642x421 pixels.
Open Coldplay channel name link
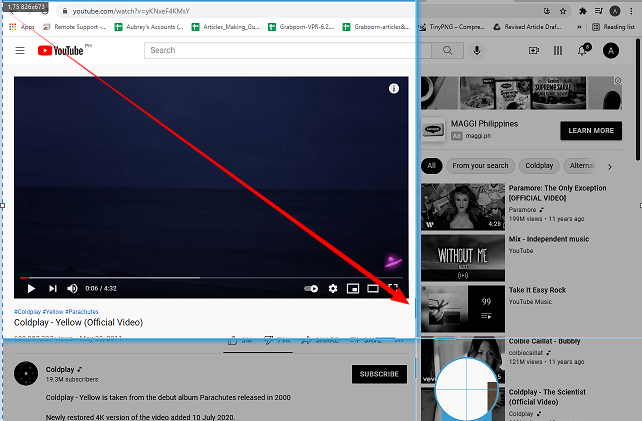coord(60,369)
